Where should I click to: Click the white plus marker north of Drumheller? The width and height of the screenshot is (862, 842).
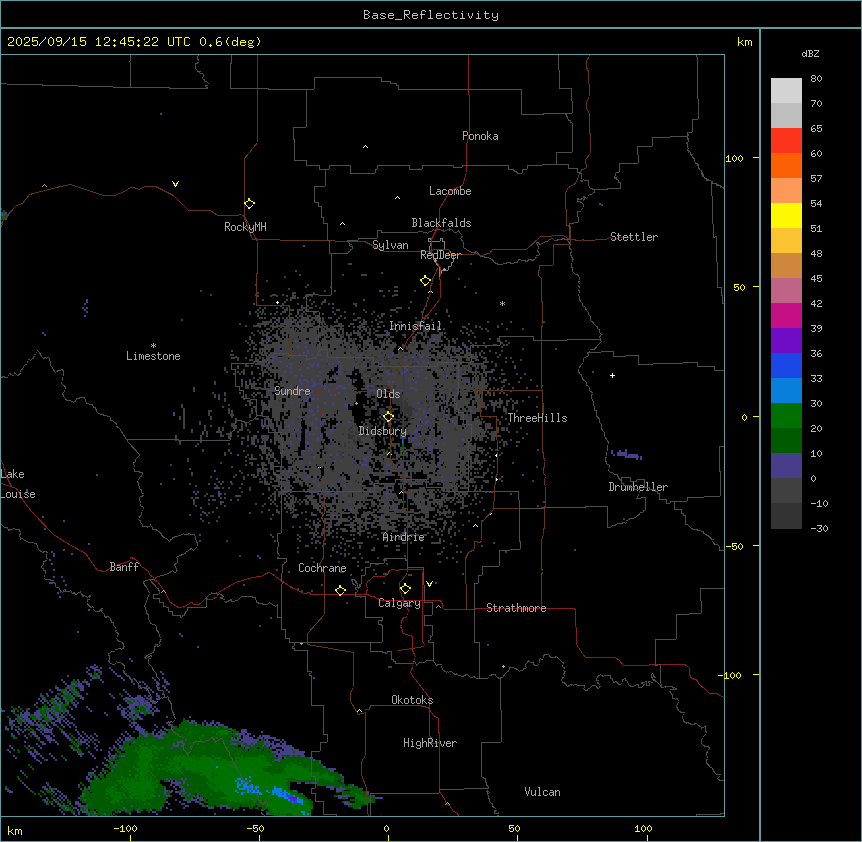612,375
